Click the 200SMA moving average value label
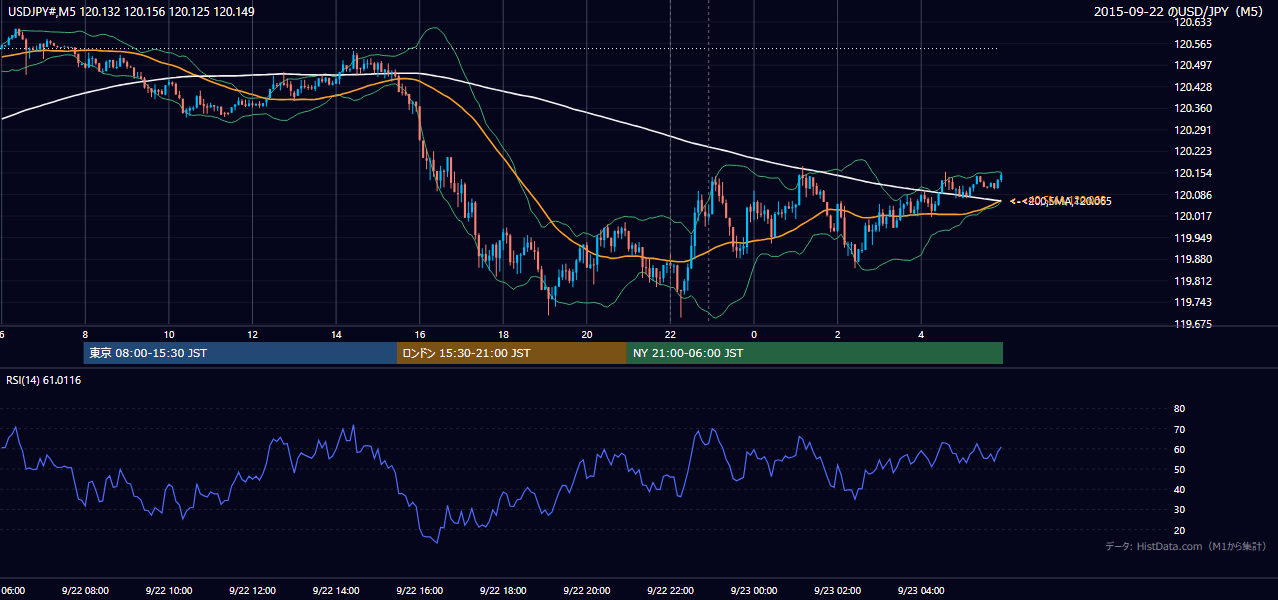The height and width of the screenshot is (600, 1278). (1060, 201)
